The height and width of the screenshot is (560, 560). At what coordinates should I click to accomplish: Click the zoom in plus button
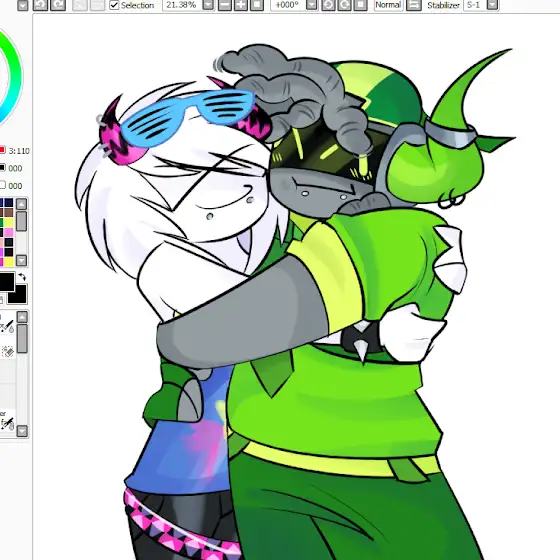(241, 5)
